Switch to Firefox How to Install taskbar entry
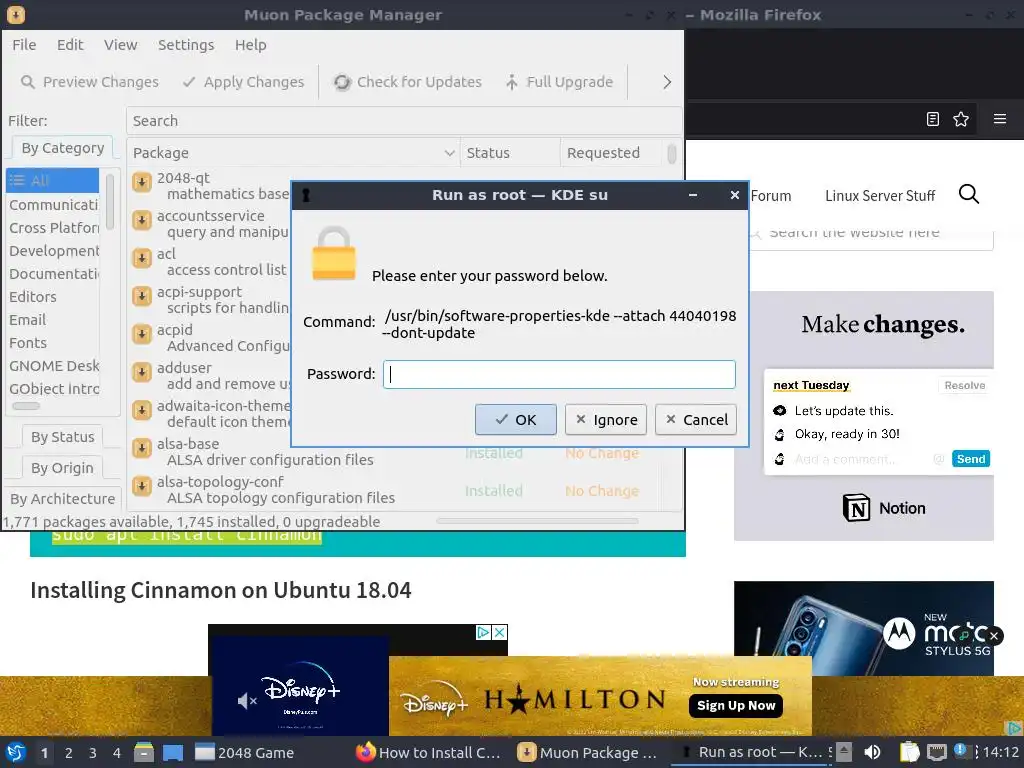The width and height of the screenshot is (1024, 768). (x=428, y=752)
